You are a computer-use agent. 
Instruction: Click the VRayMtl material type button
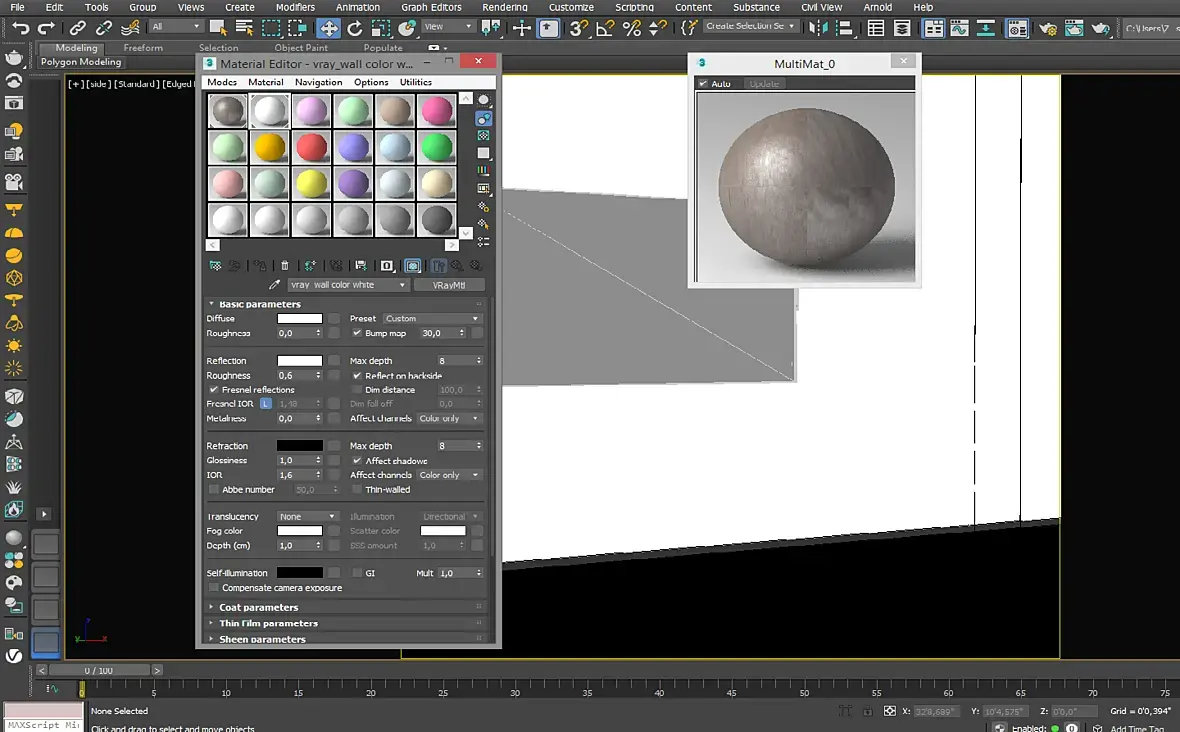449,285
